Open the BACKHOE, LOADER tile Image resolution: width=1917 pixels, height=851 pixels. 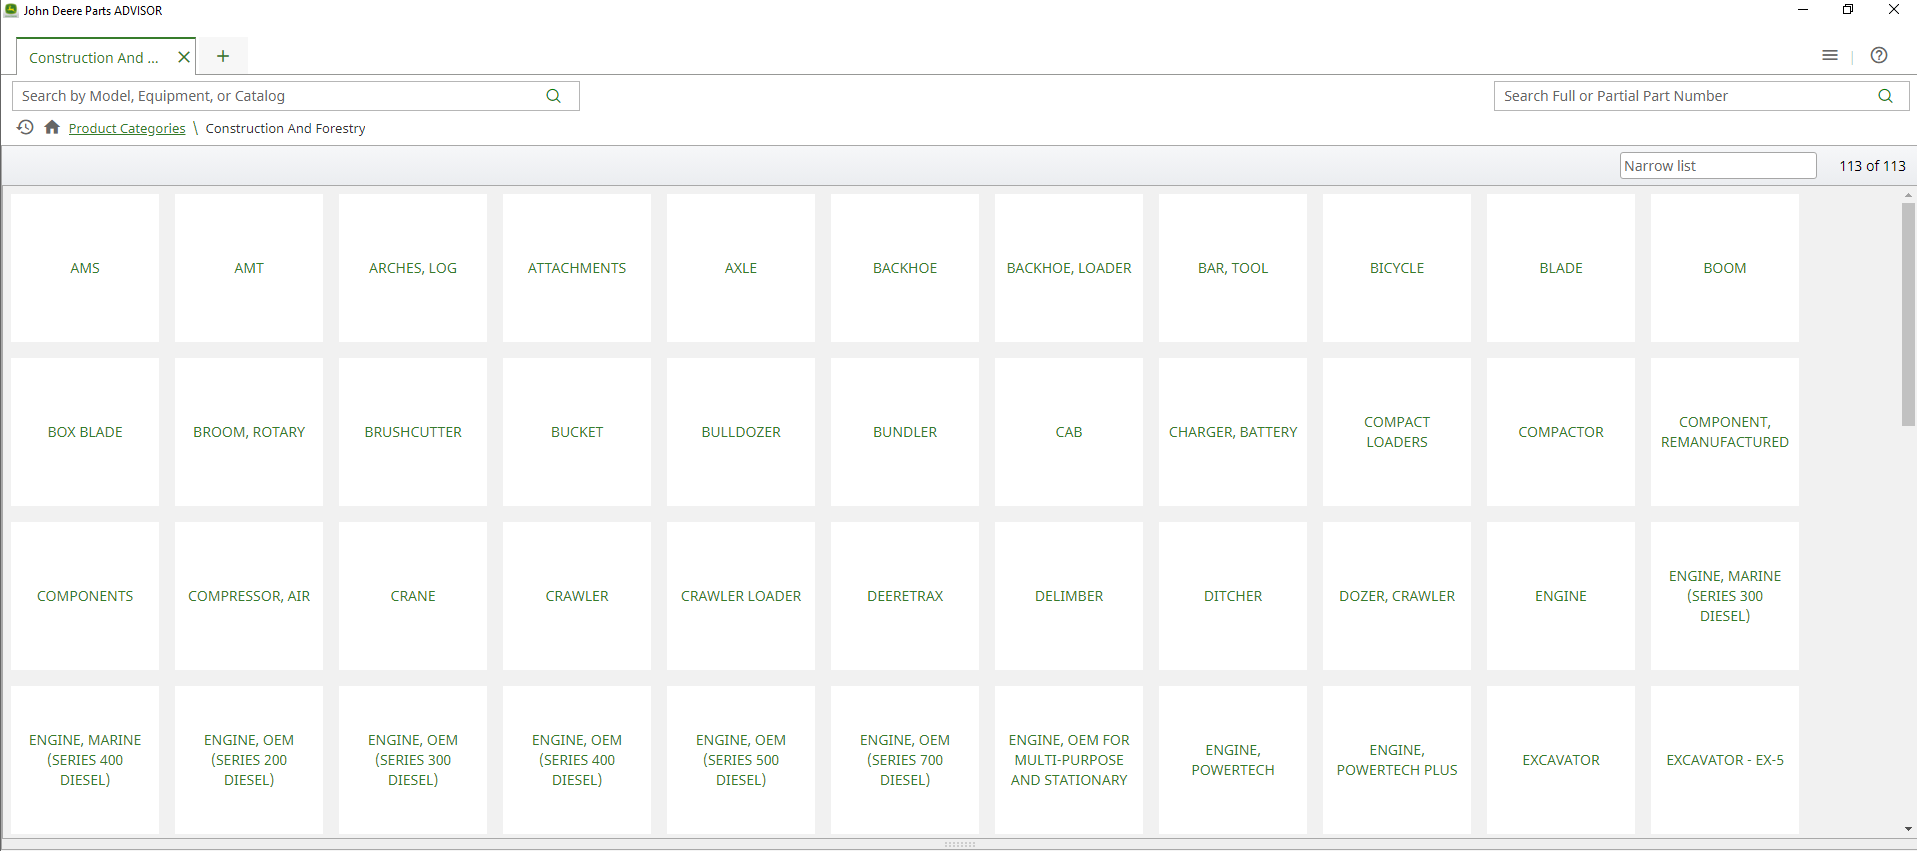click(x=1069, y=268)
